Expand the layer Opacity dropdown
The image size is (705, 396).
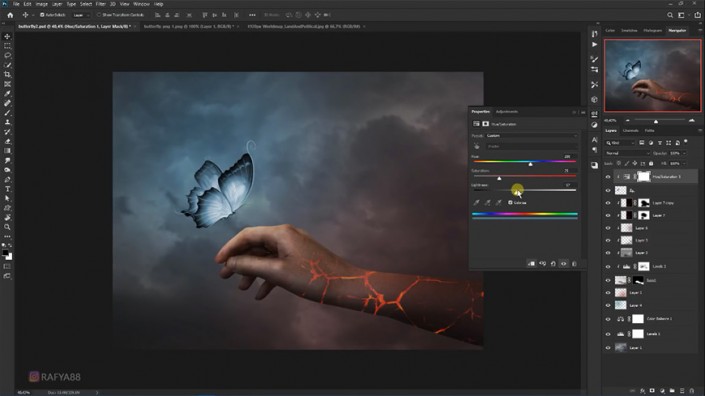tap(677, 153)
